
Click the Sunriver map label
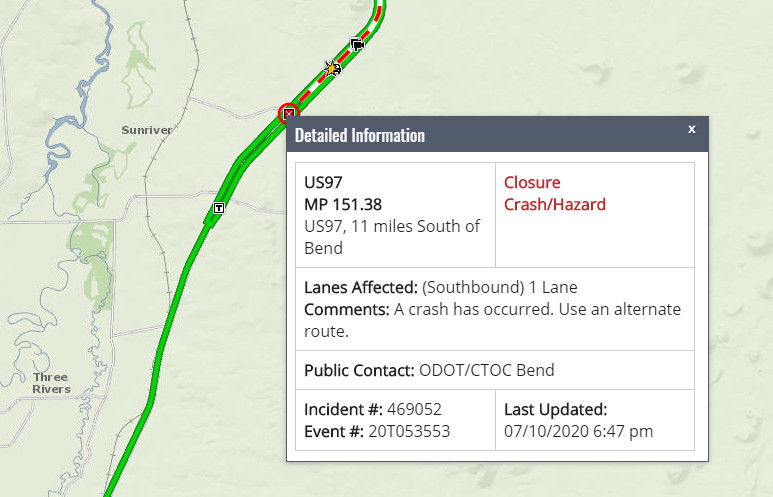(146, 130)
